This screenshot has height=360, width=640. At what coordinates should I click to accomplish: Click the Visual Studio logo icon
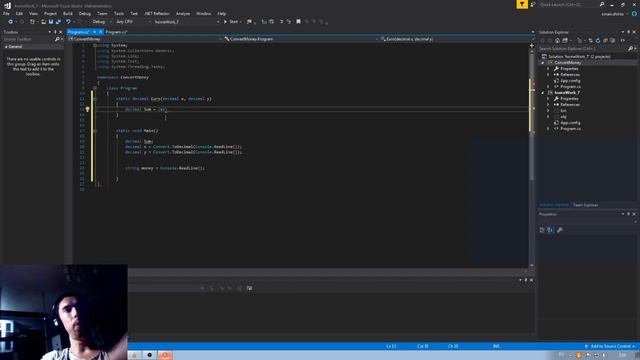(x=7, y=5)
